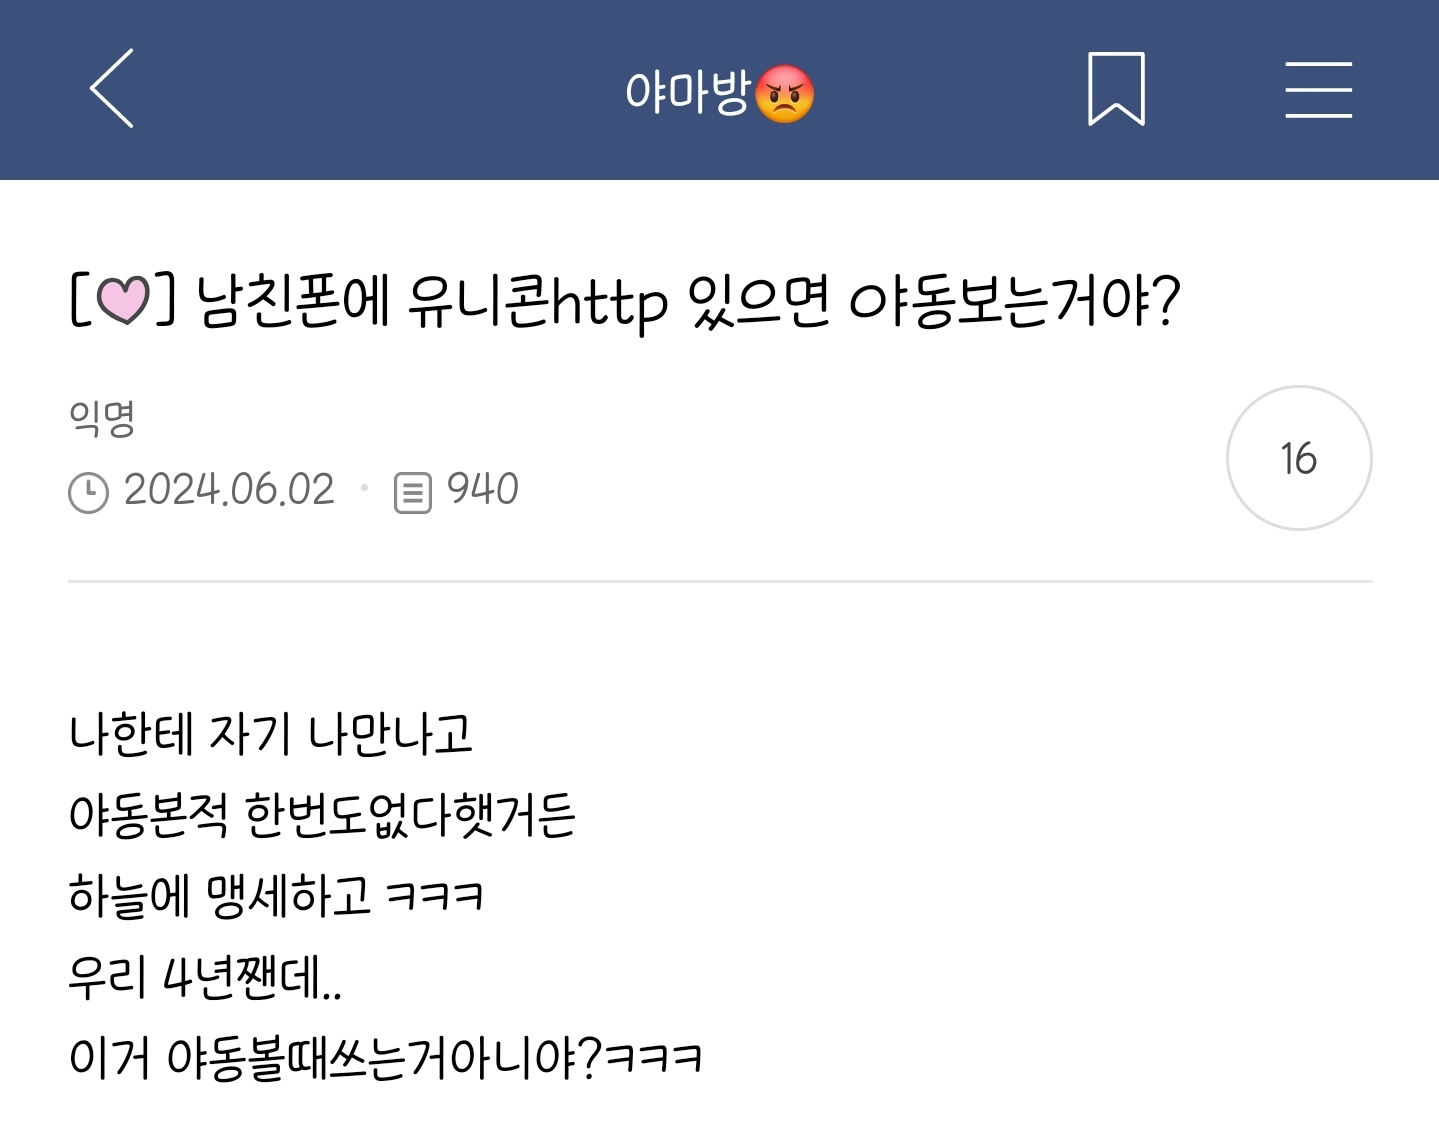Image resolution: width=1439 pixels, height=1134 pixels.
Task: Click the last line starting with "이거"
Action: click(x=385, y=1058)
